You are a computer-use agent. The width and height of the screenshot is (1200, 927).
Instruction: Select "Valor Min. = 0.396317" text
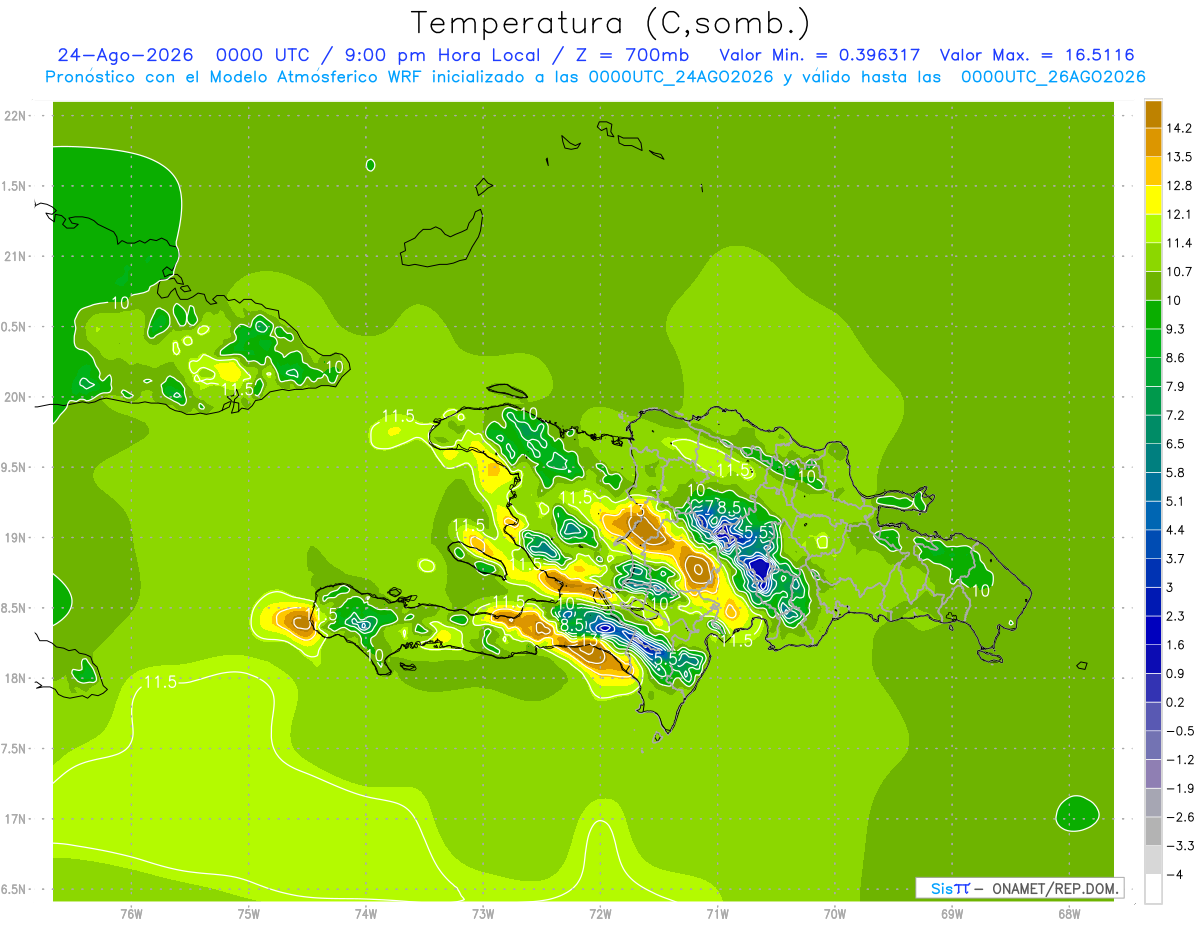[x=820, y=55]
